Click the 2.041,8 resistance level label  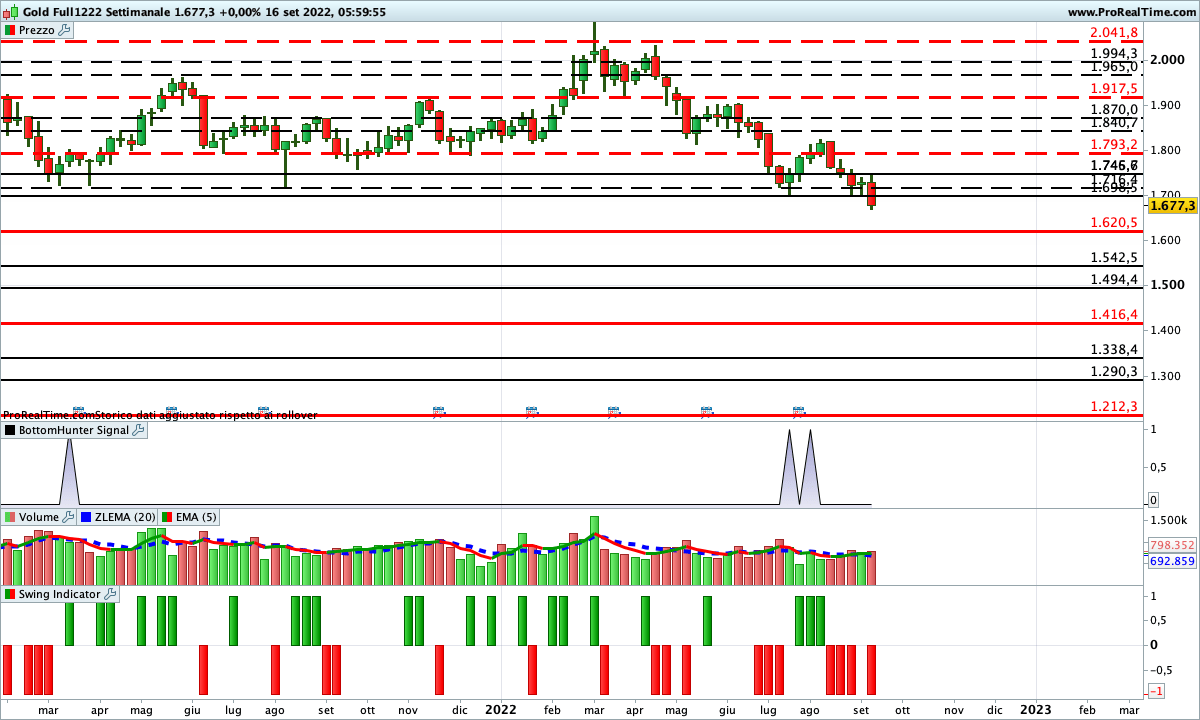tap(1114, 33)
